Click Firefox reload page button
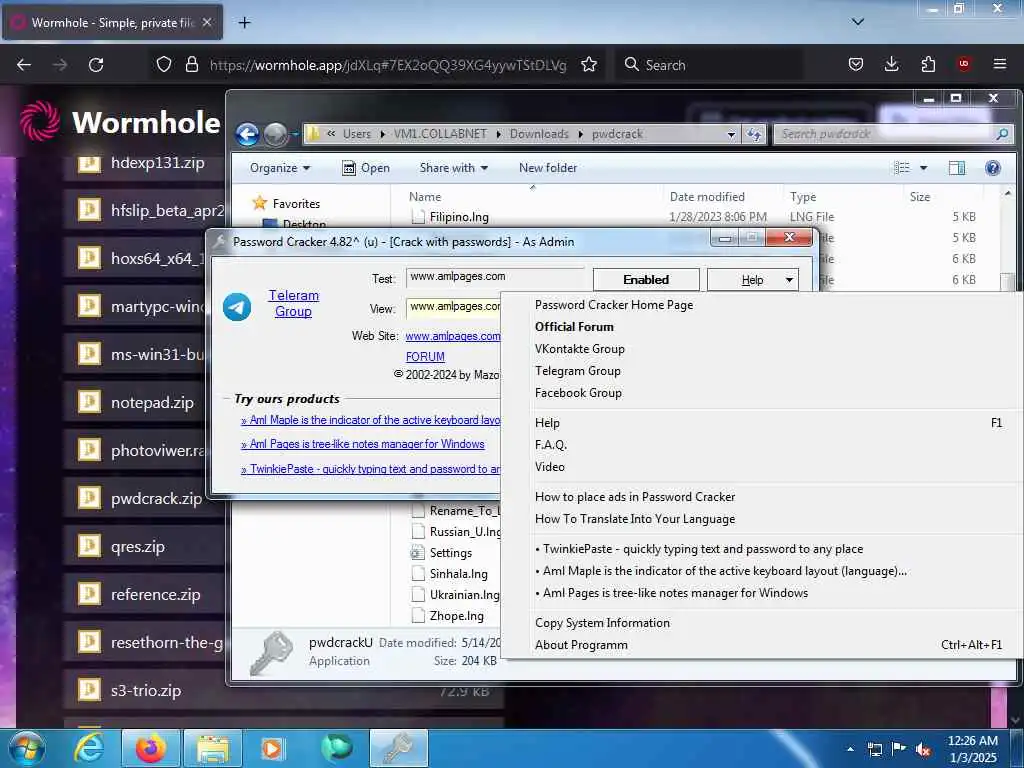Viewport: 1024px width, 768px height. 96,65
